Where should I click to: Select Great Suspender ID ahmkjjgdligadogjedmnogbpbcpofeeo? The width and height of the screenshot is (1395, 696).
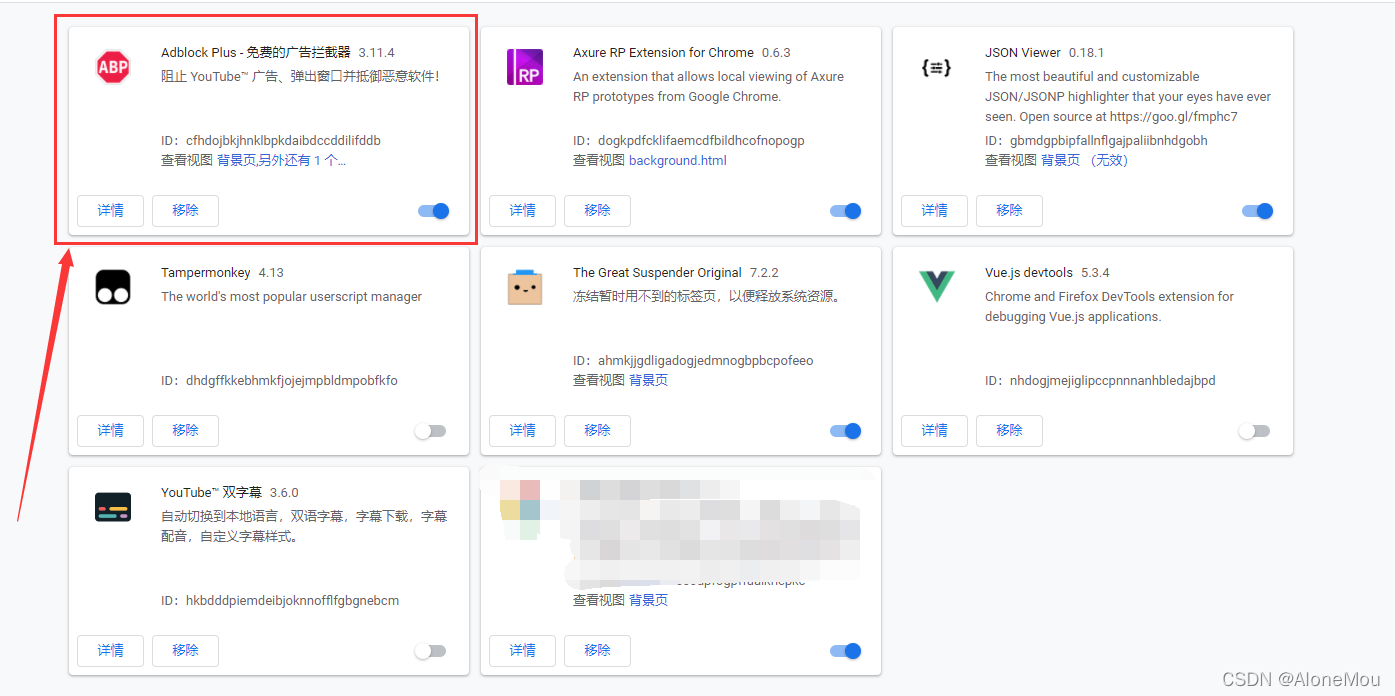click(x=706, y=360)
